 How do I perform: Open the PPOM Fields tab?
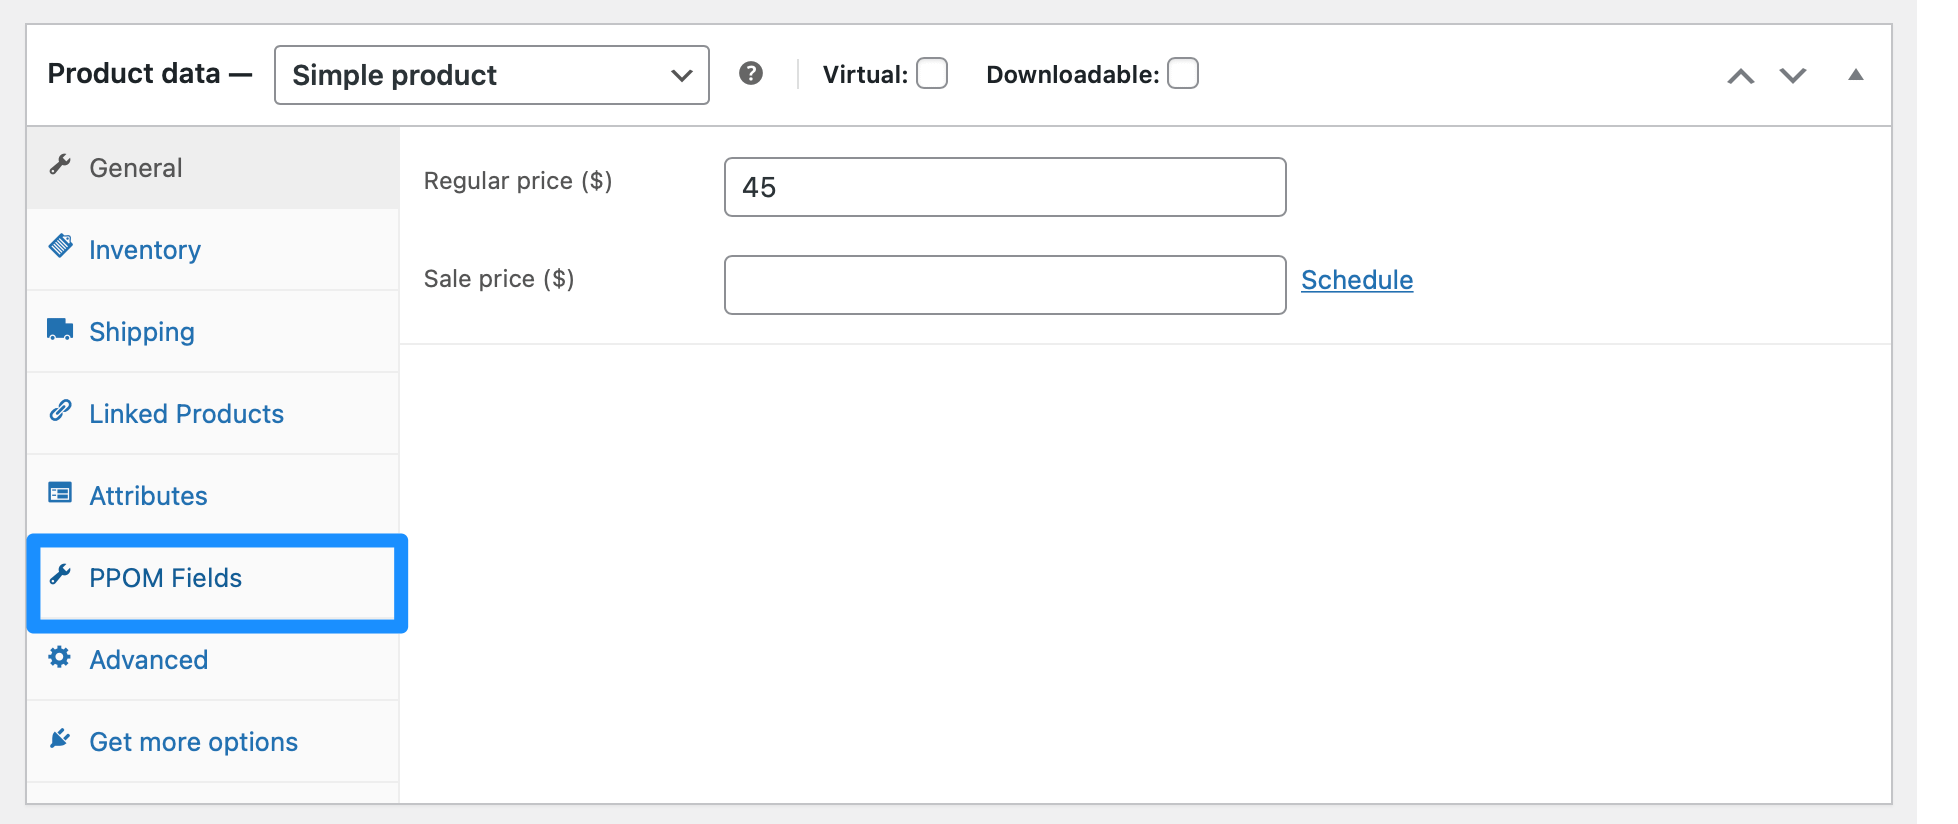pyautogui.click(x=166, y=578)
